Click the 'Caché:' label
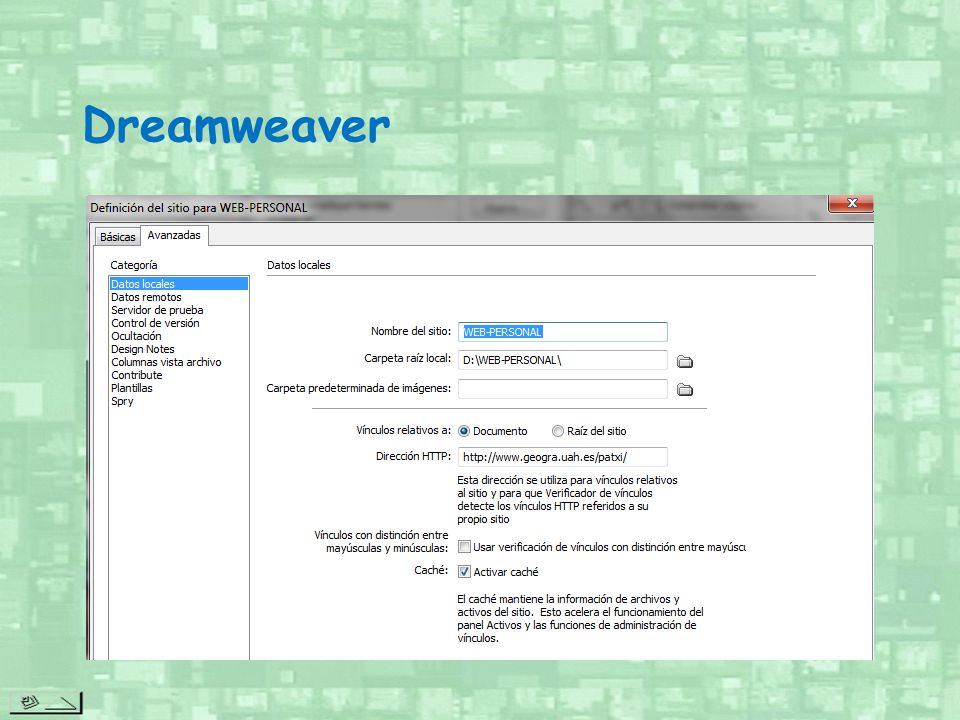The image size is (960, 720). coord(431,570)
